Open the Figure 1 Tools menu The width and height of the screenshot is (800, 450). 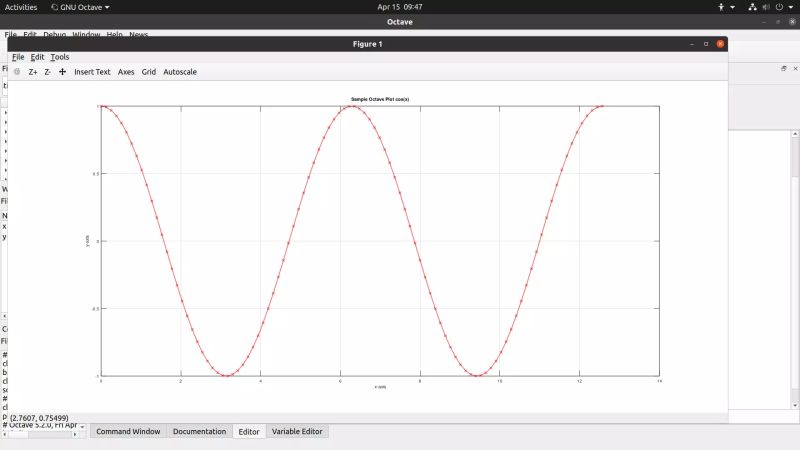(x=60, y=57)
